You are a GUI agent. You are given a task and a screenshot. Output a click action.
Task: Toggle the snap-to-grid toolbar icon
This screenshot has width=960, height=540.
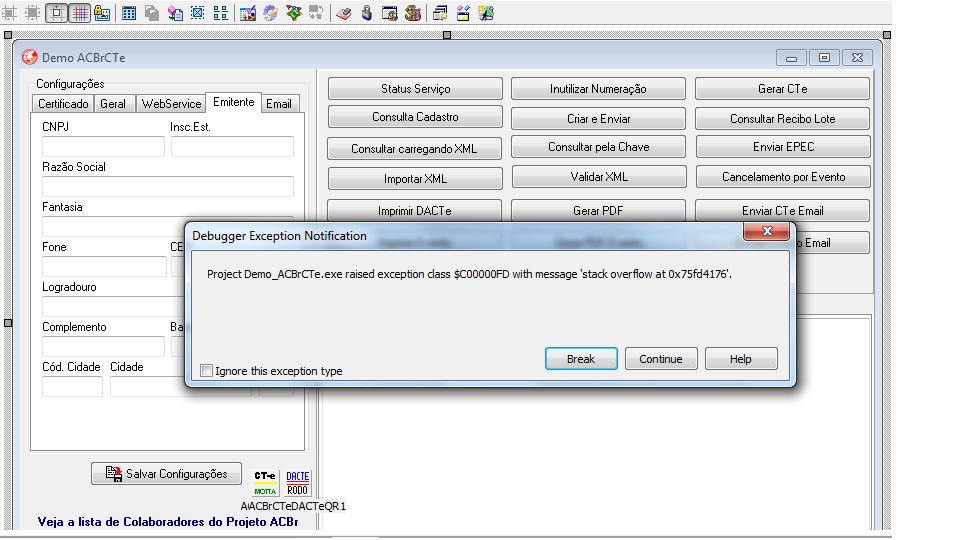(x=80, y=13)
